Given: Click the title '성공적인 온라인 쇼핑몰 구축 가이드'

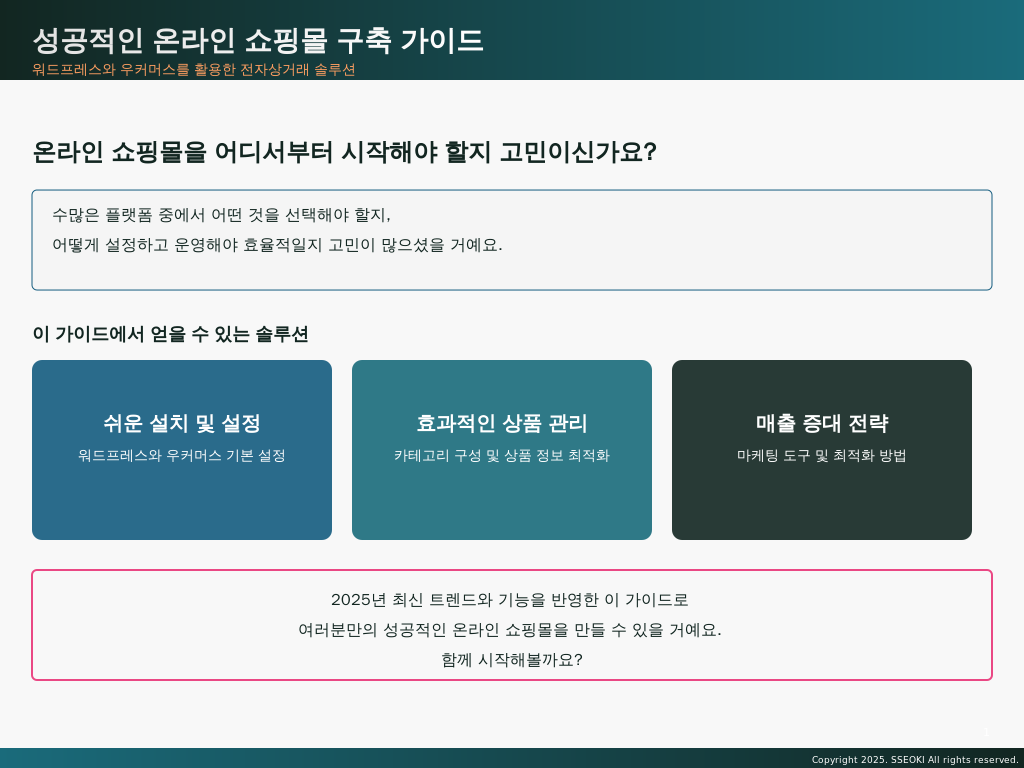Looking at the screenshot, I should tap(258, 40).
